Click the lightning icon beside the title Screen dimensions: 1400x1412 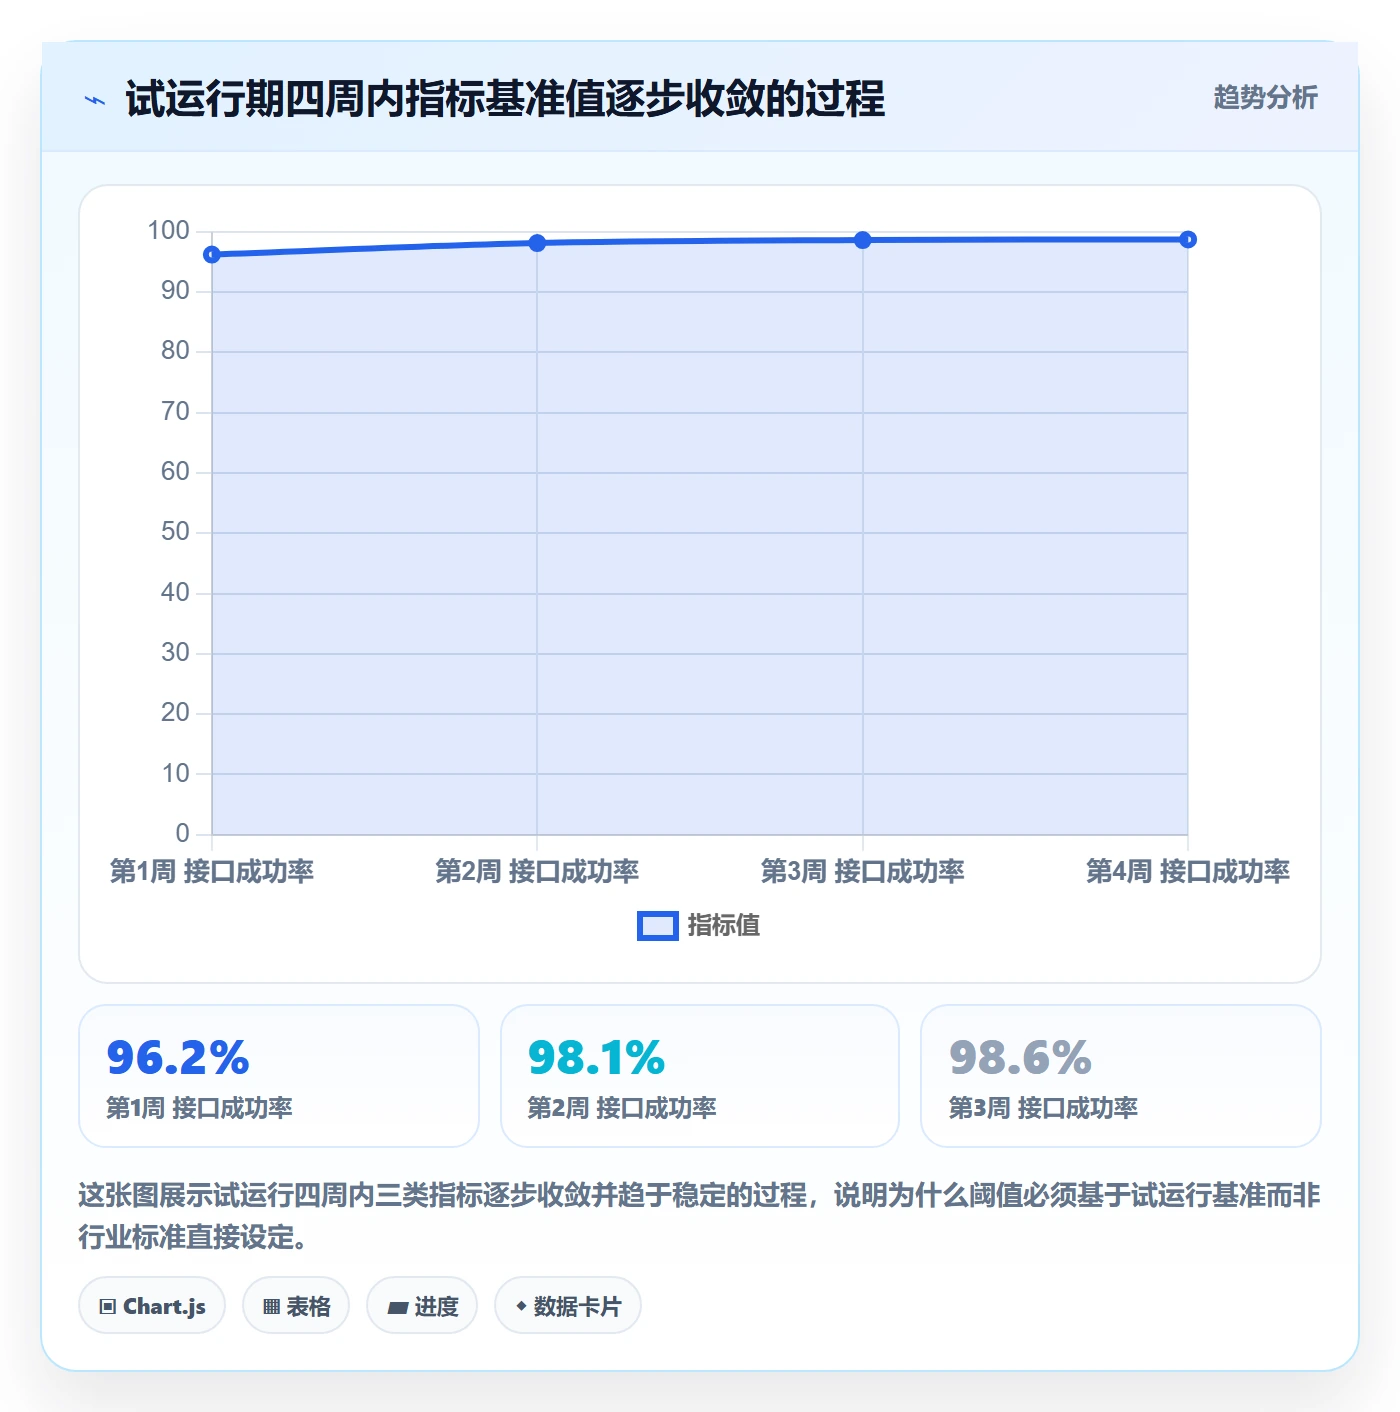(95, 100)
